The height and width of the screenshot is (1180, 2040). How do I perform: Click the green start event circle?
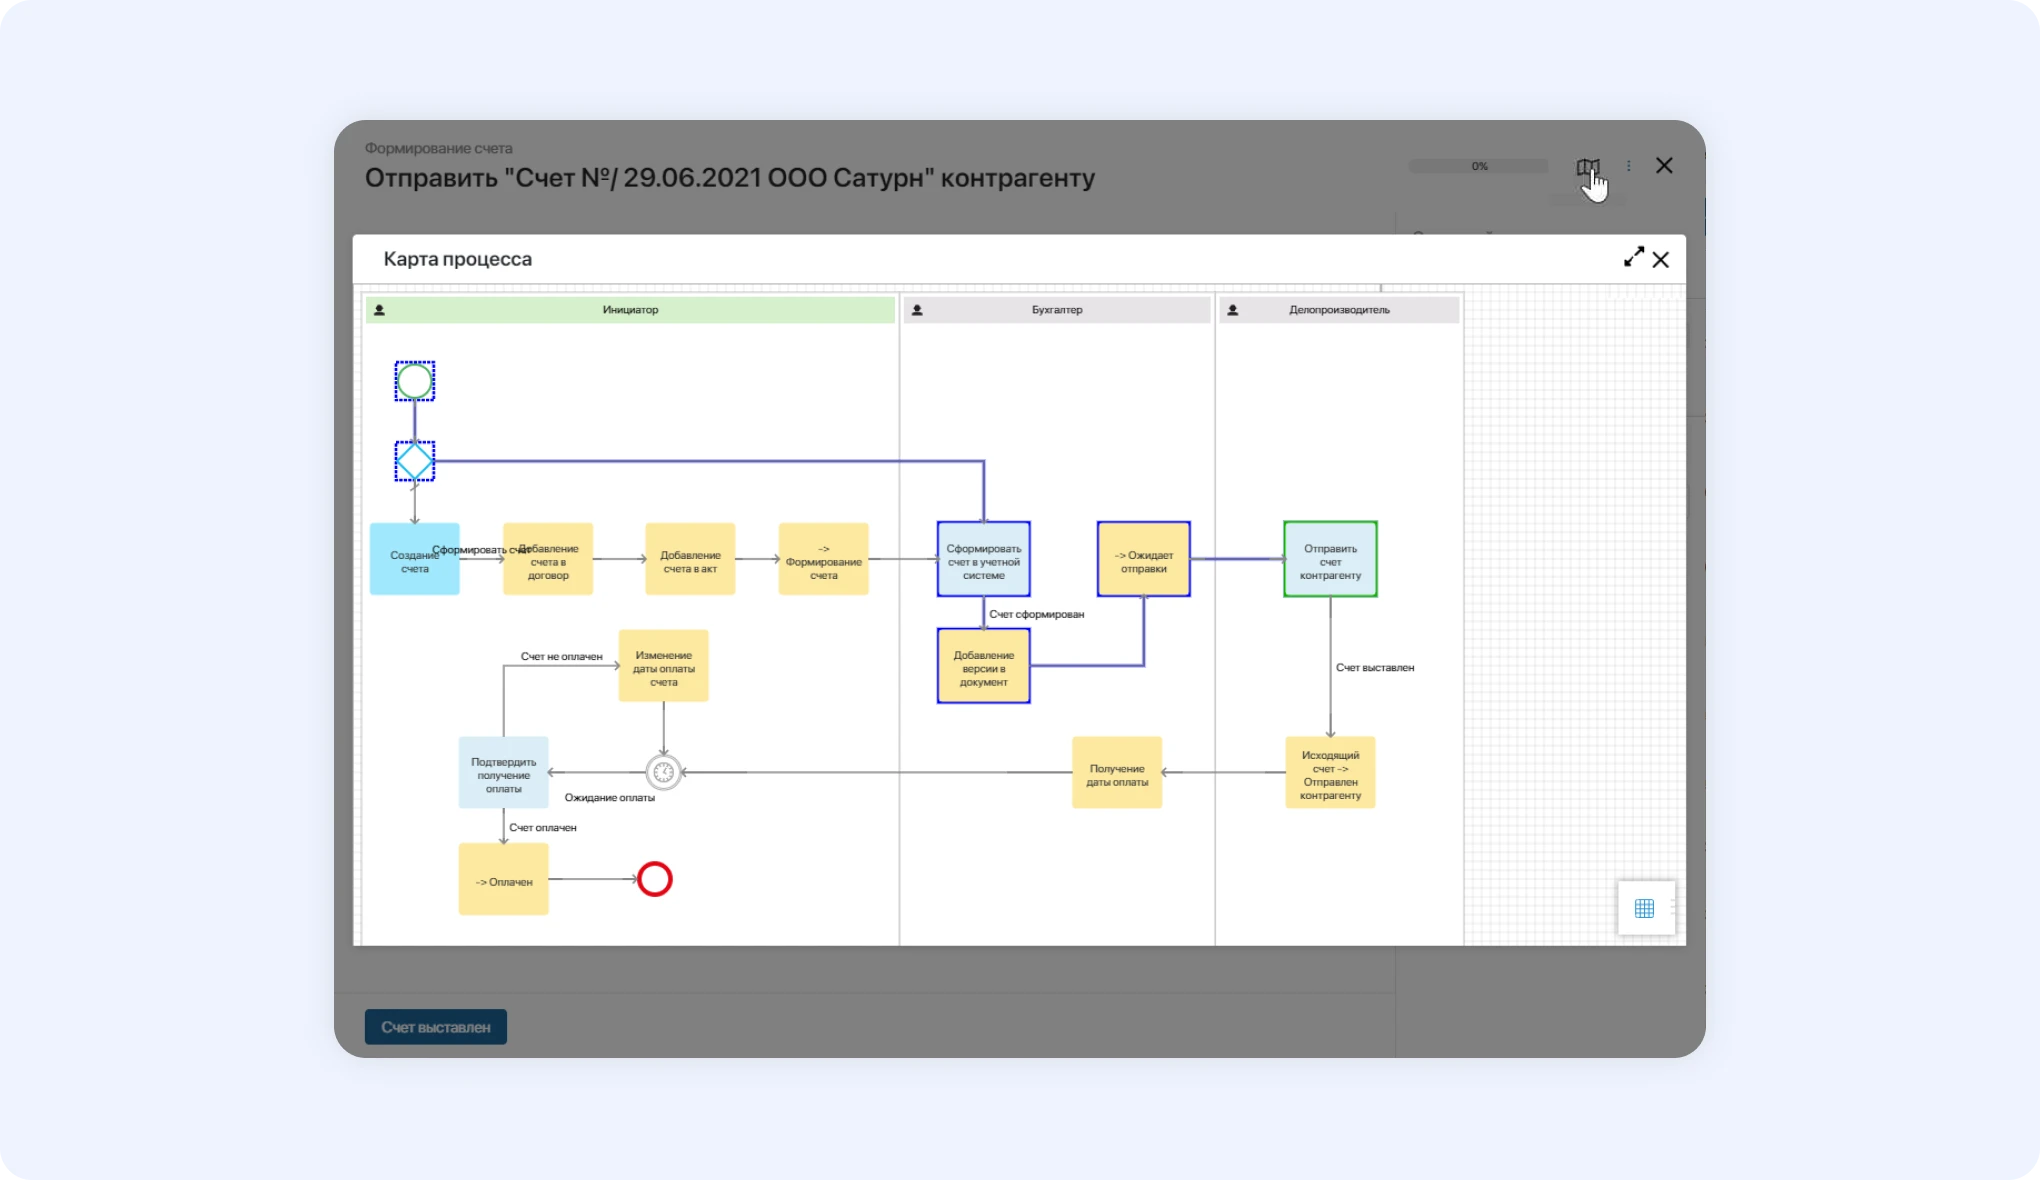414,381
